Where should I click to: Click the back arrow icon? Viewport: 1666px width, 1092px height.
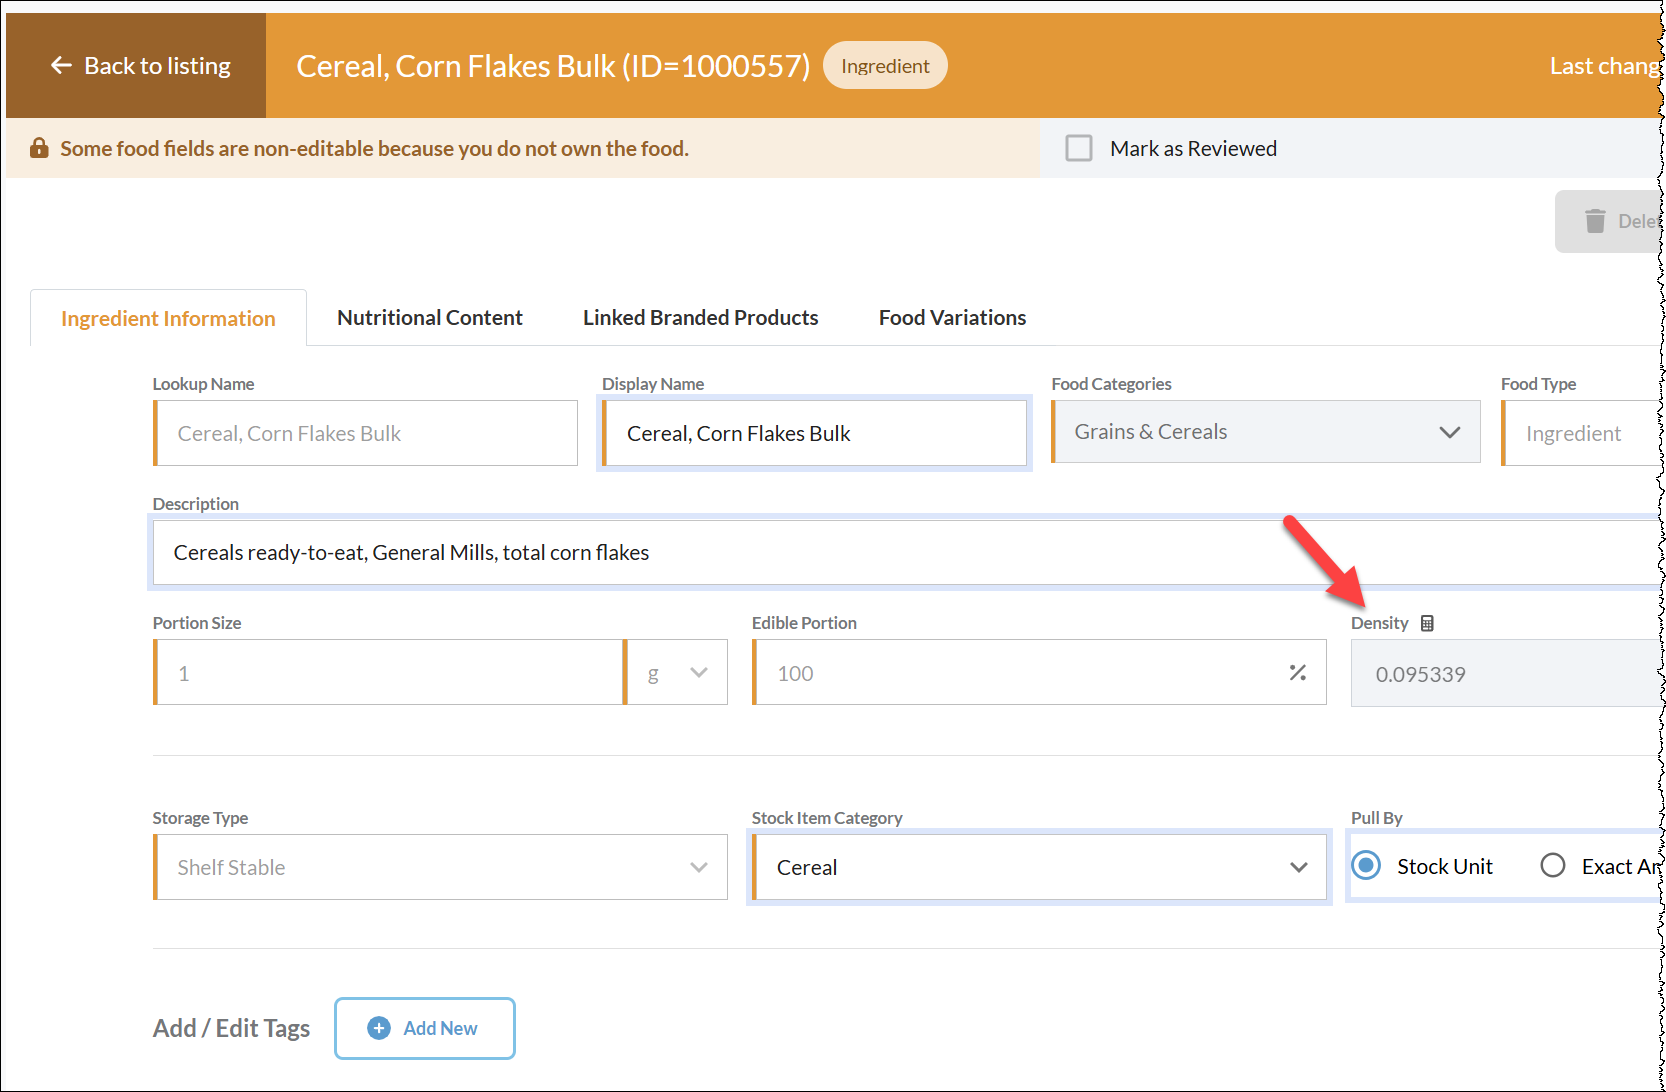click(61, 66)
